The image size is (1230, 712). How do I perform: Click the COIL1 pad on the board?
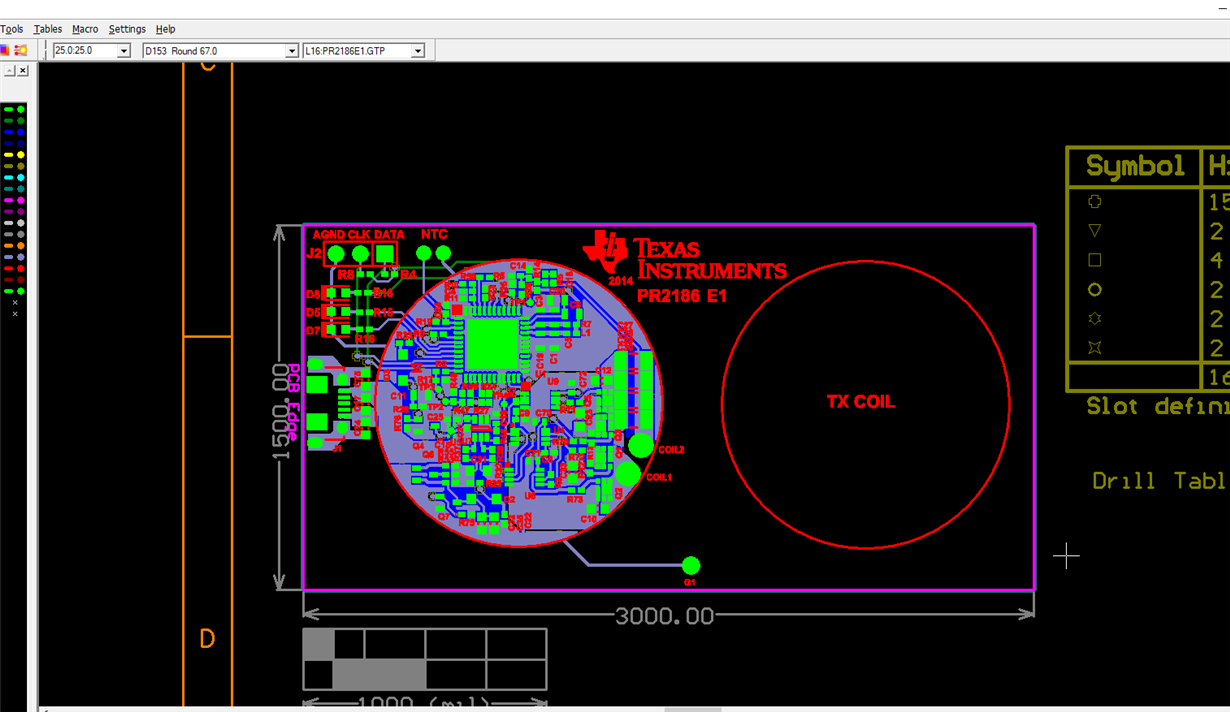tap(628, 473)
